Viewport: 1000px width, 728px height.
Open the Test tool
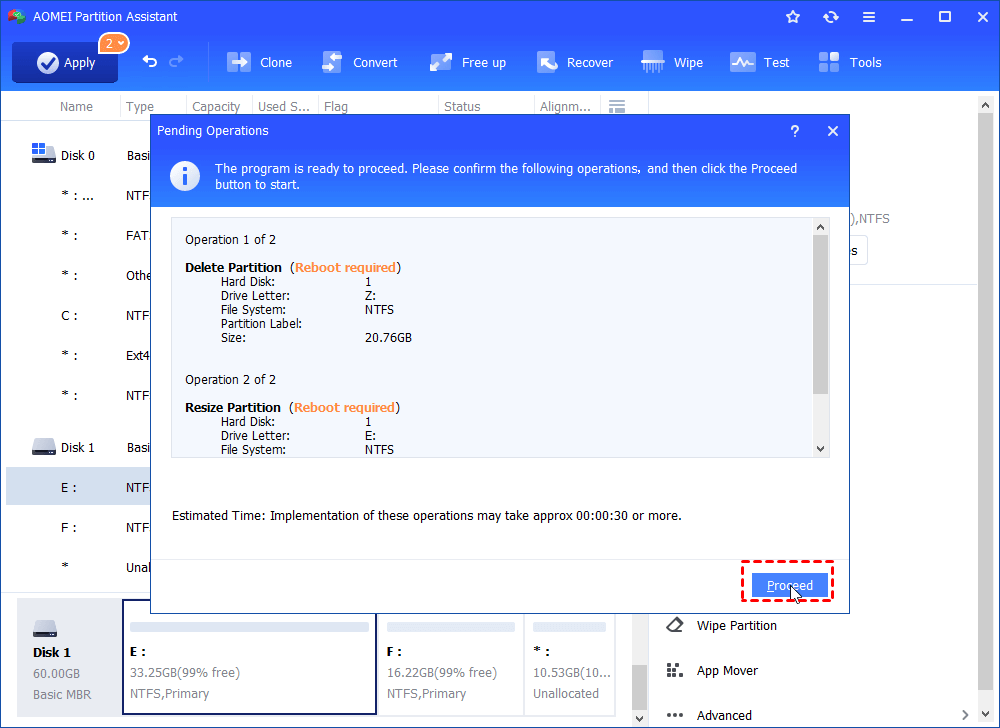759,62
